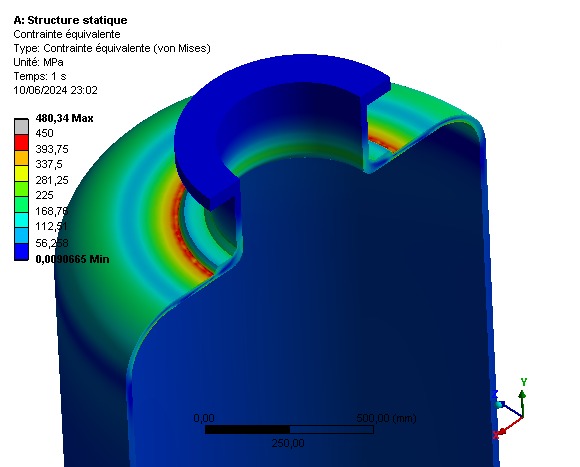The image size is (580, 467).
Task: Click the 'A: Structure statique' title
Action: [x=70, y=20]
